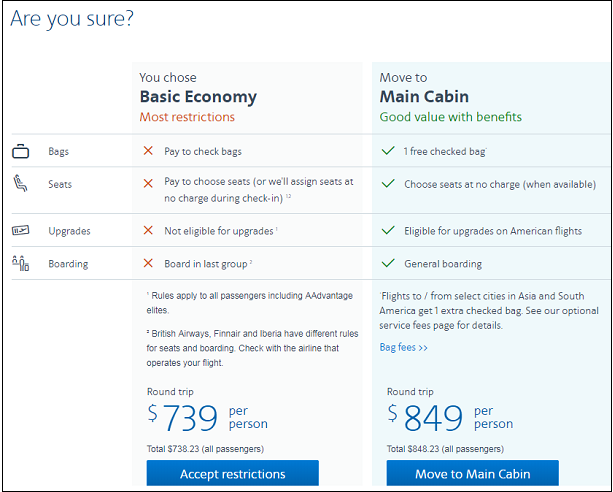The width and height of the screenshot is (613, 492).
Task: Click the Bags suitcase icon
Action: (21, 152)
